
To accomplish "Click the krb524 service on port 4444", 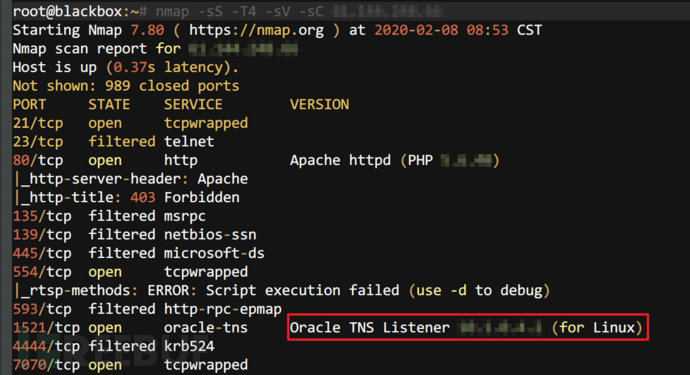I will coord(189,346).
